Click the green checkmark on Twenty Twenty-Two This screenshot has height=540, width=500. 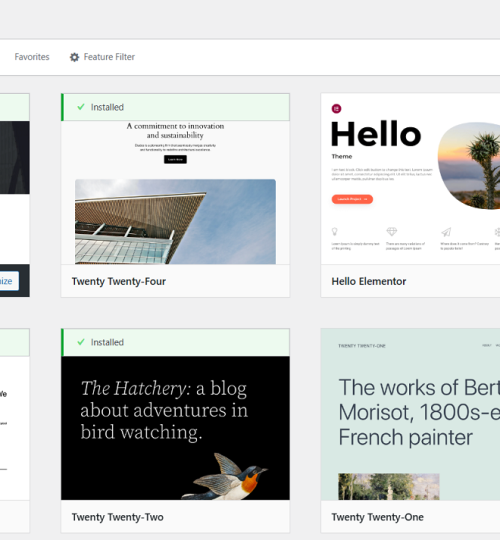[x=81, y=342]
